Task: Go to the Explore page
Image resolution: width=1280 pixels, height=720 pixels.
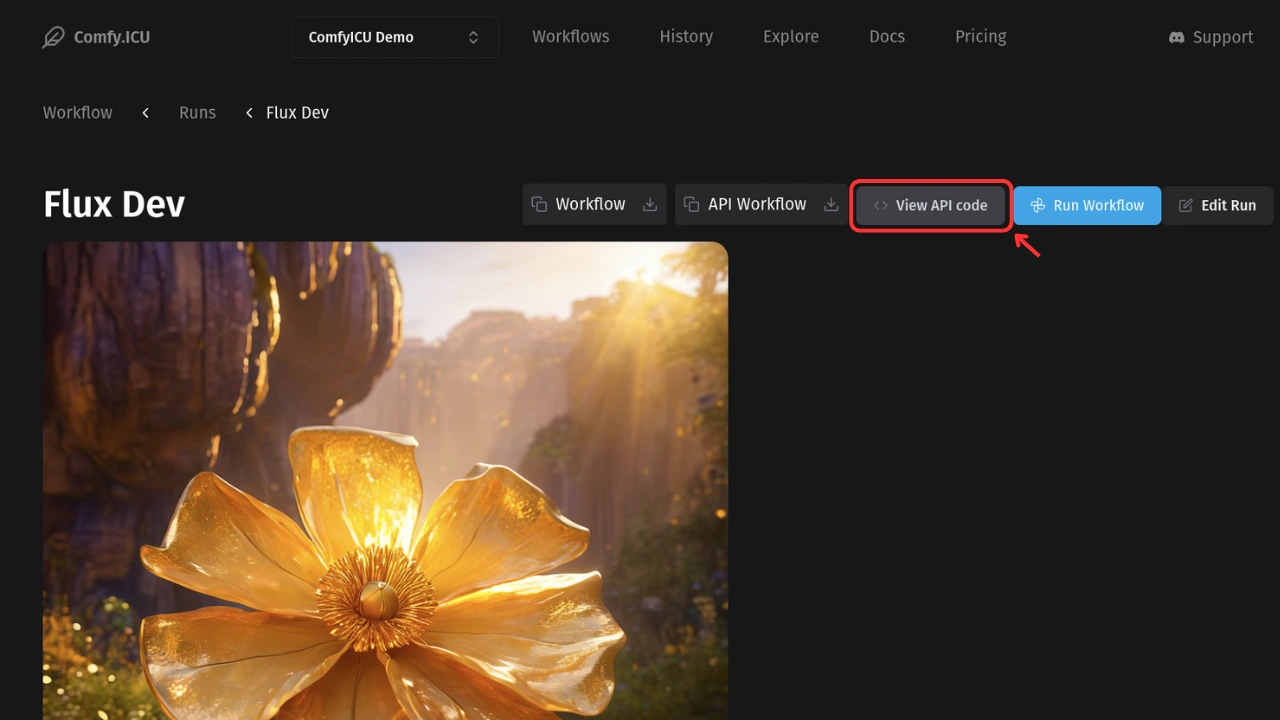Action: 791,36
